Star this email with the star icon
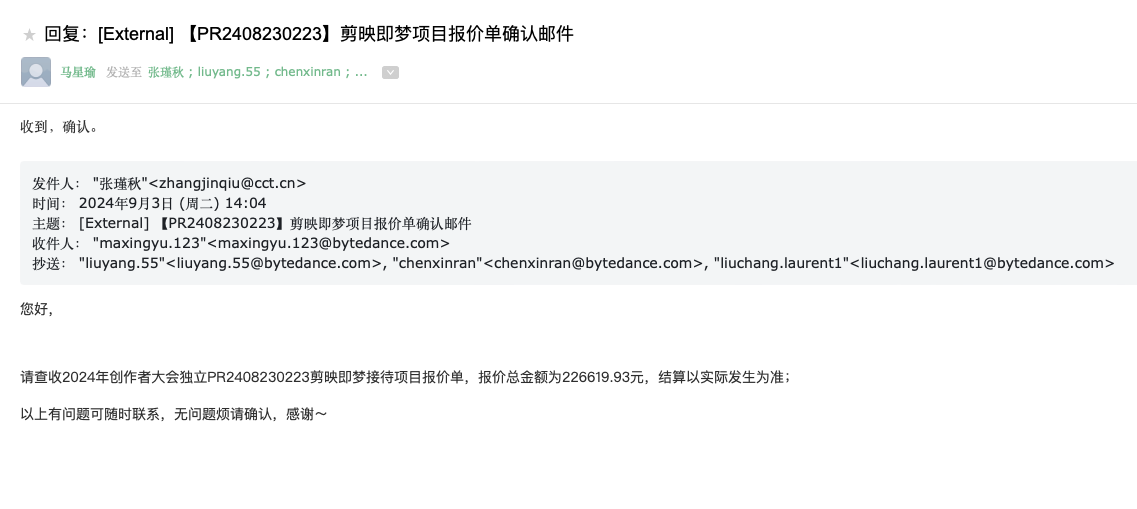 (x=29, y=35)
